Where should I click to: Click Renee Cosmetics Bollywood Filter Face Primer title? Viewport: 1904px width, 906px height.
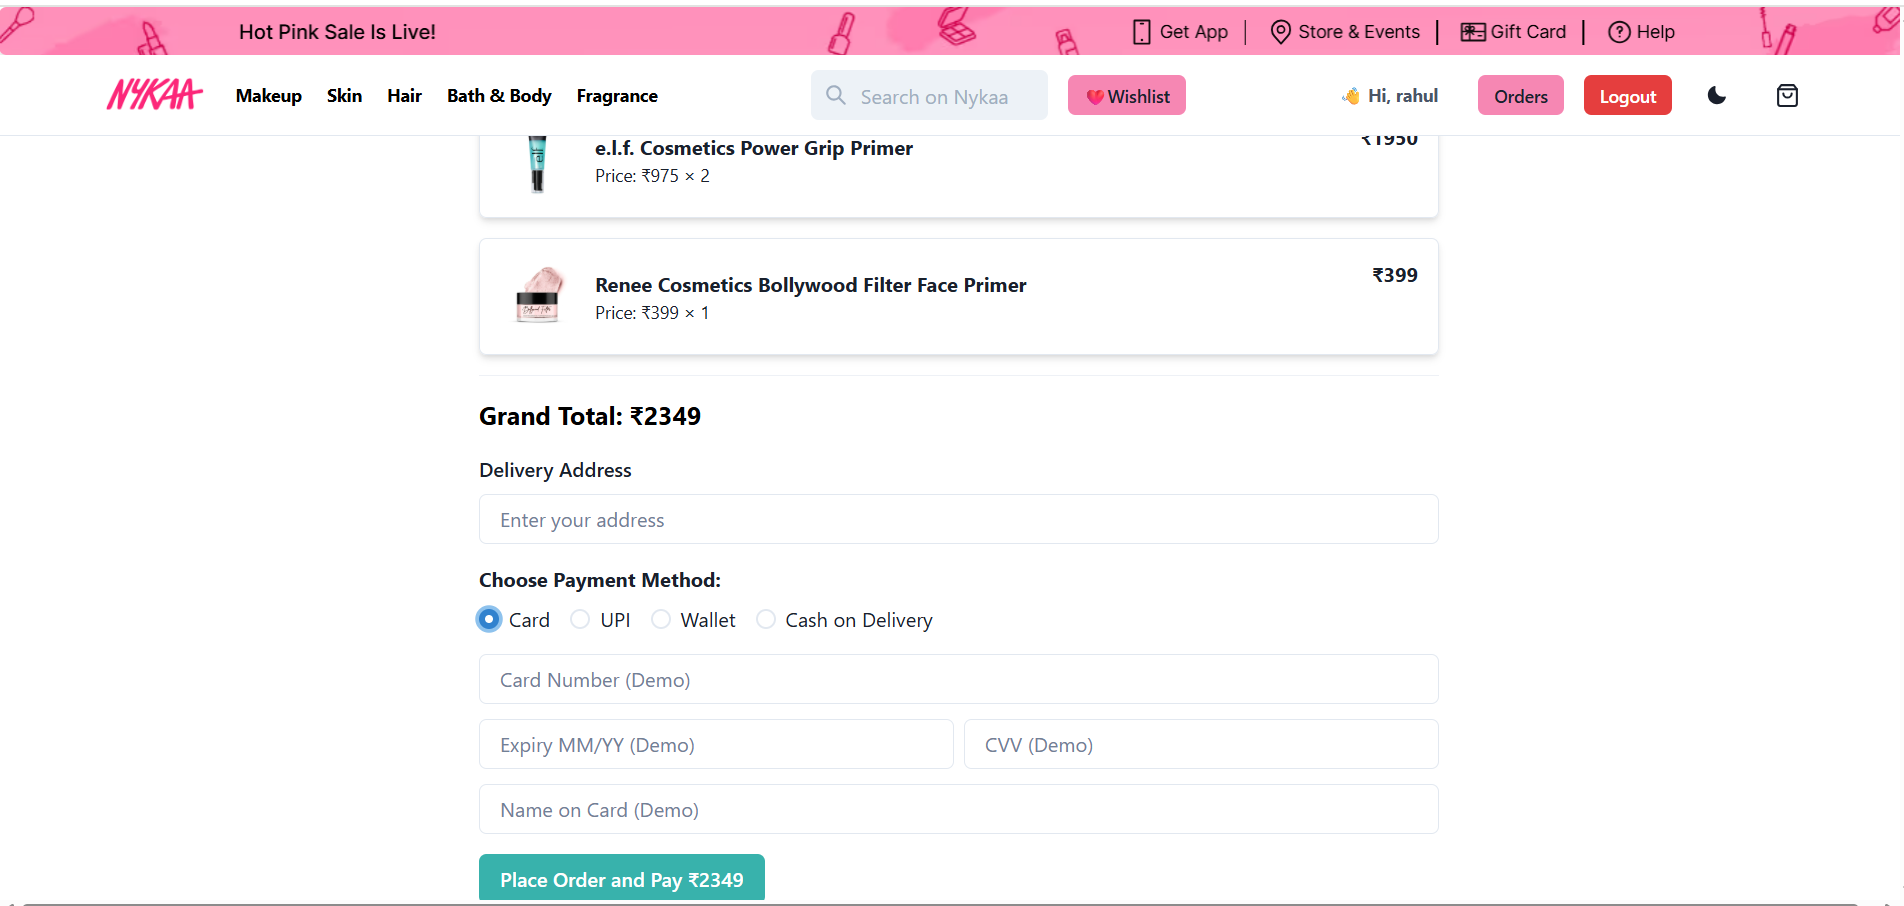click(x=811, y=285)
